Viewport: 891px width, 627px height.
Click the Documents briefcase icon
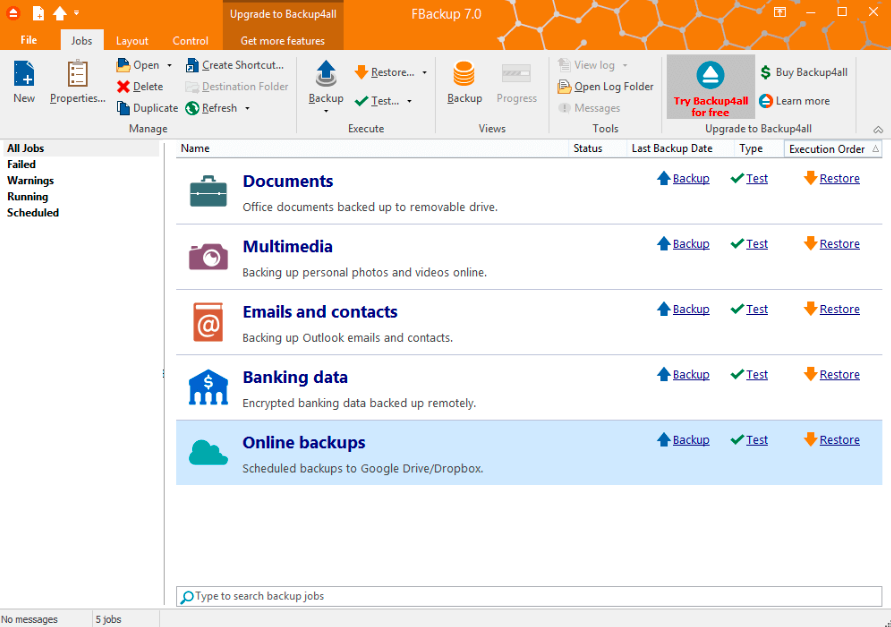click(x=208, y=191)
